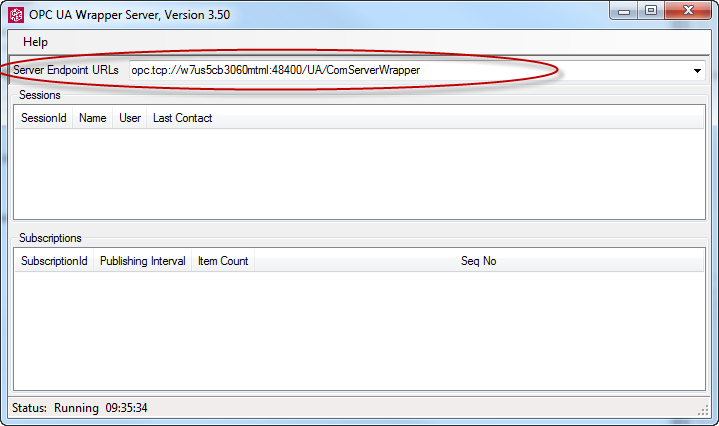Open the Help menu
Image resolution: width=719 pixels, height=426 pixels.
click(35, 42)
